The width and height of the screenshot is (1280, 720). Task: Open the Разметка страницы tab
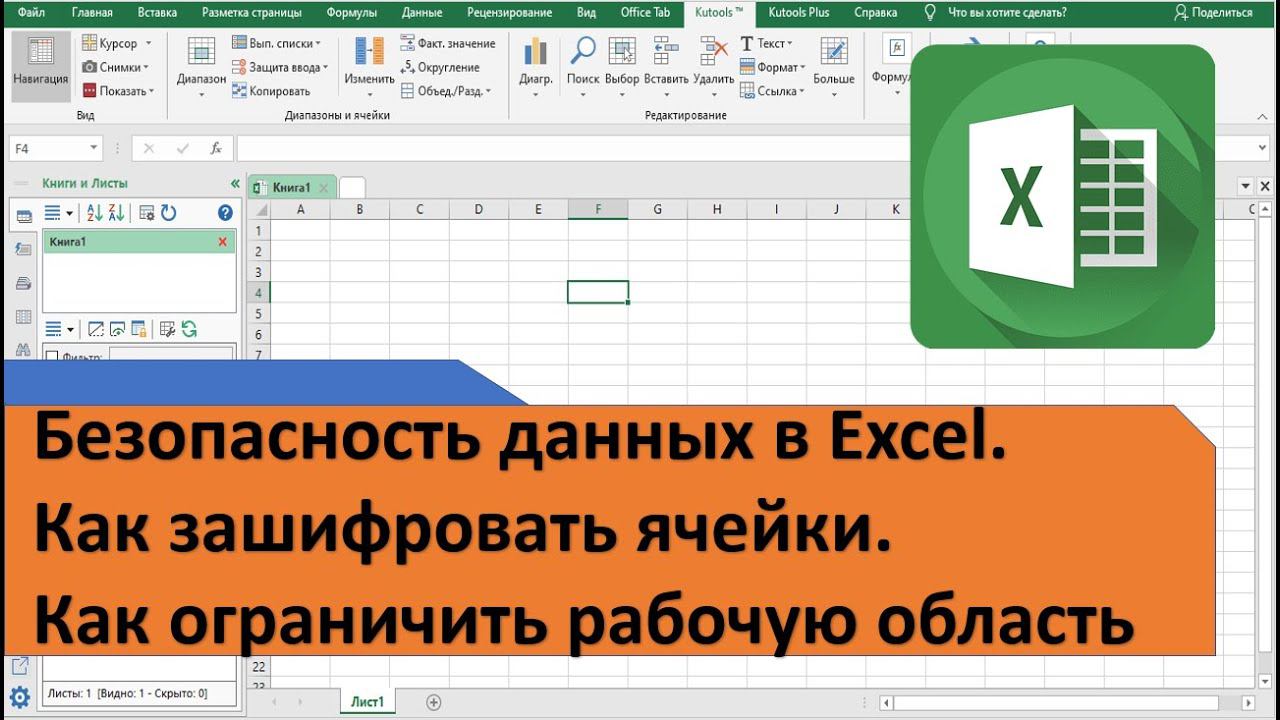253,13
